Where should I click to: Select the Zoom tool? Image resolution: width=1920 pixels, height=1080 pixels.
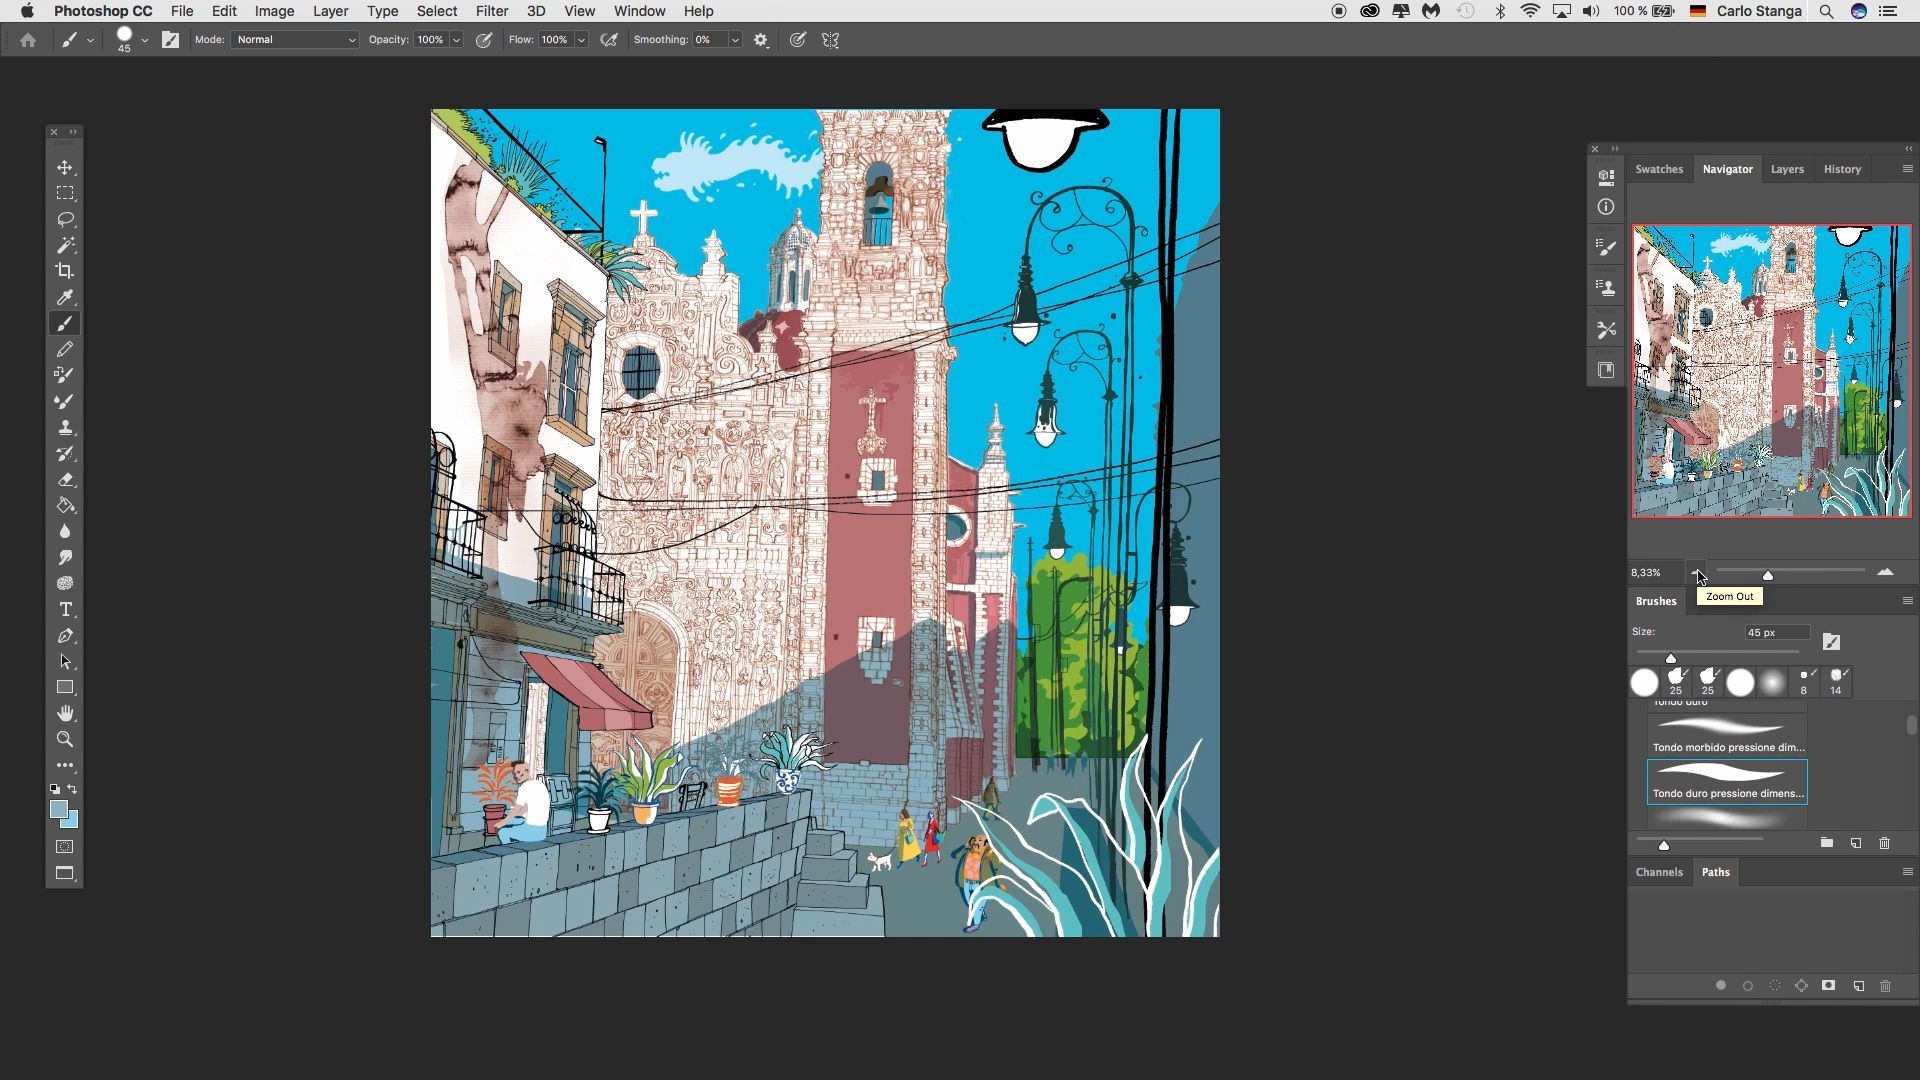(65, 739)
